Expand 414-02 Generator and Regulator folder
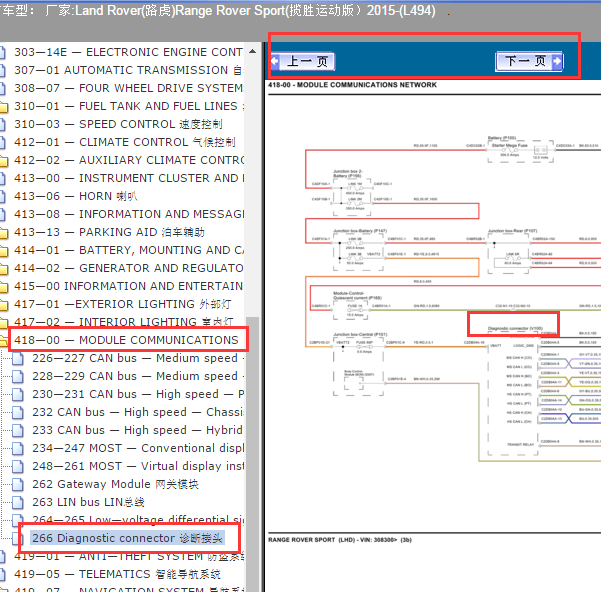This screenshot has width=601, height=592. 128,268
